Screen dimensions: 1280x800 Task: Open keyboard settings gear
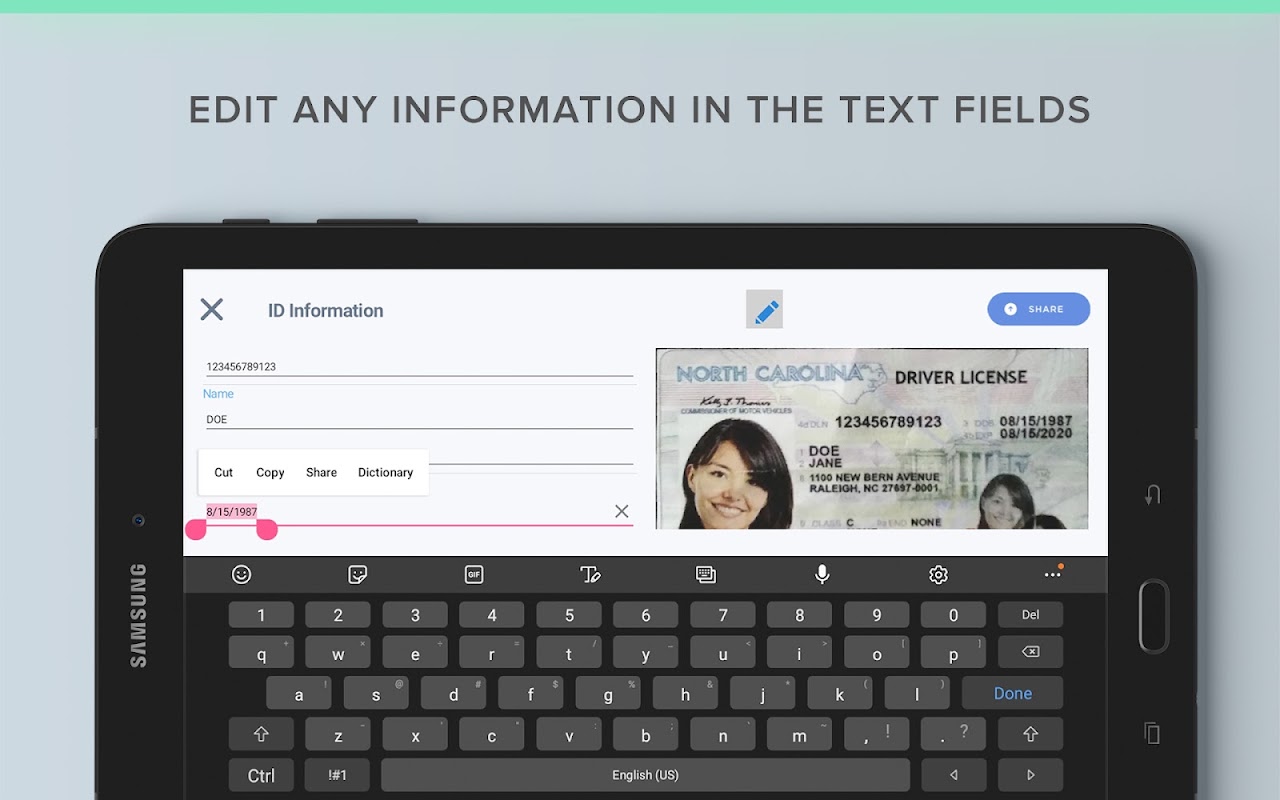point(938,574)
